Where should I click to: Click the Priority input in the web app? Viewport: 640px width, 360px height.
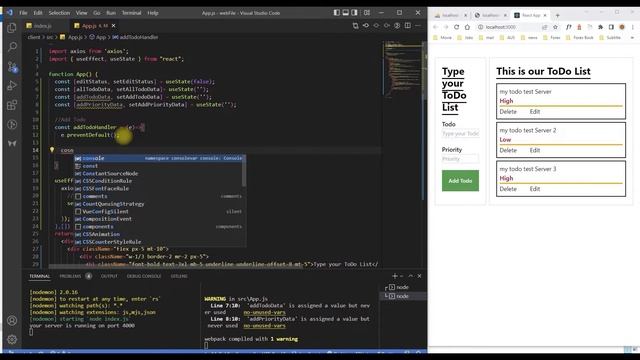pyautogui.click(x=460, y=159)
